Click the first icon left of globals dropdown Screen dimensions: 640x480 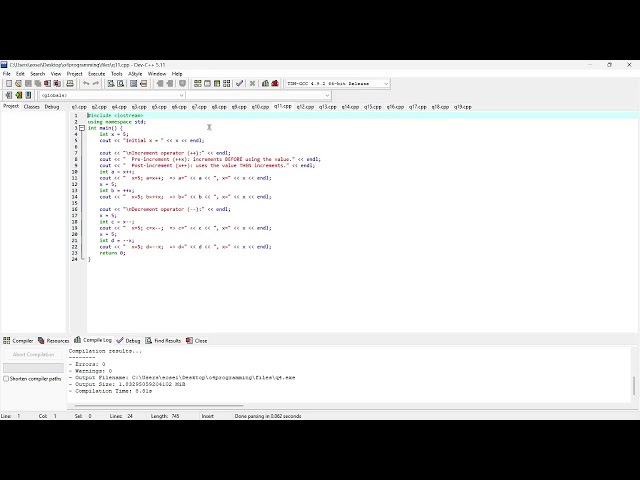point(9,95)
